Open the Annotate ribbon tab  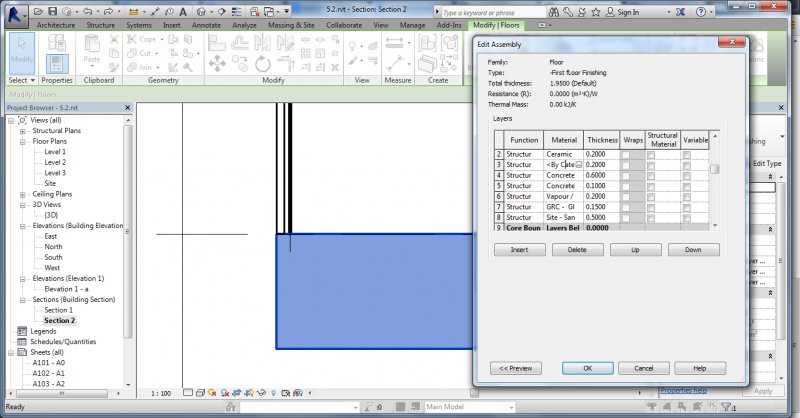(206, 25)
